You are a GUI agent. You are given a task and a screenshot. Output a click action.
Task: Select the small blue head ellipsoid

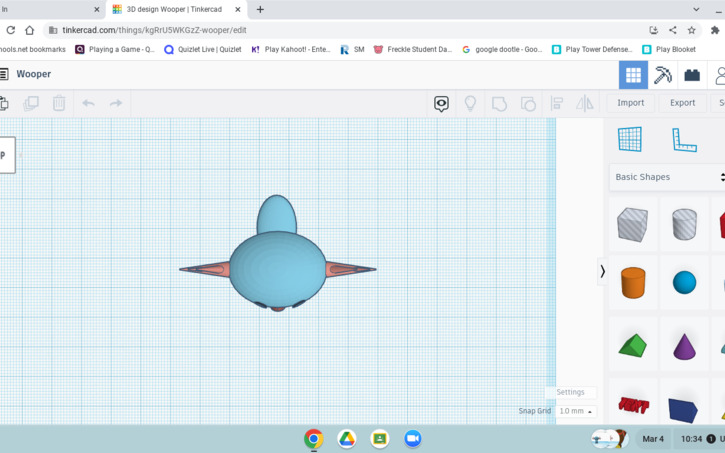[276, 214]
